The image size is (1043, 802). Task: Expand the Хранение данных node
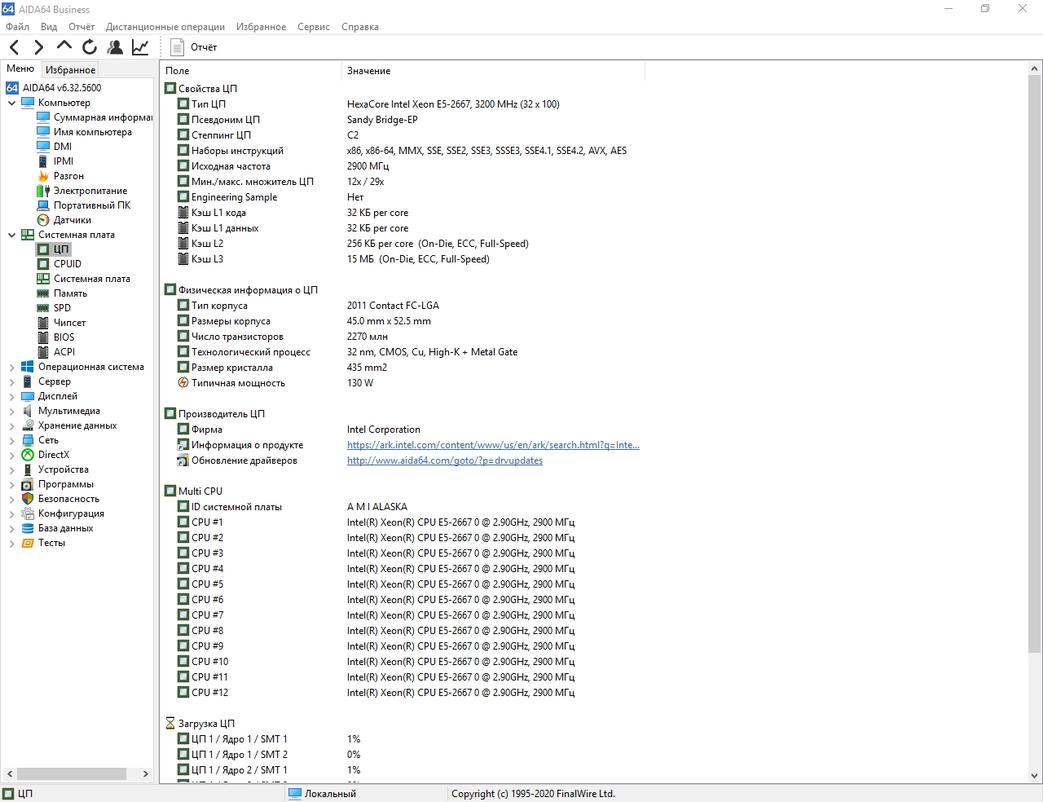11,426
